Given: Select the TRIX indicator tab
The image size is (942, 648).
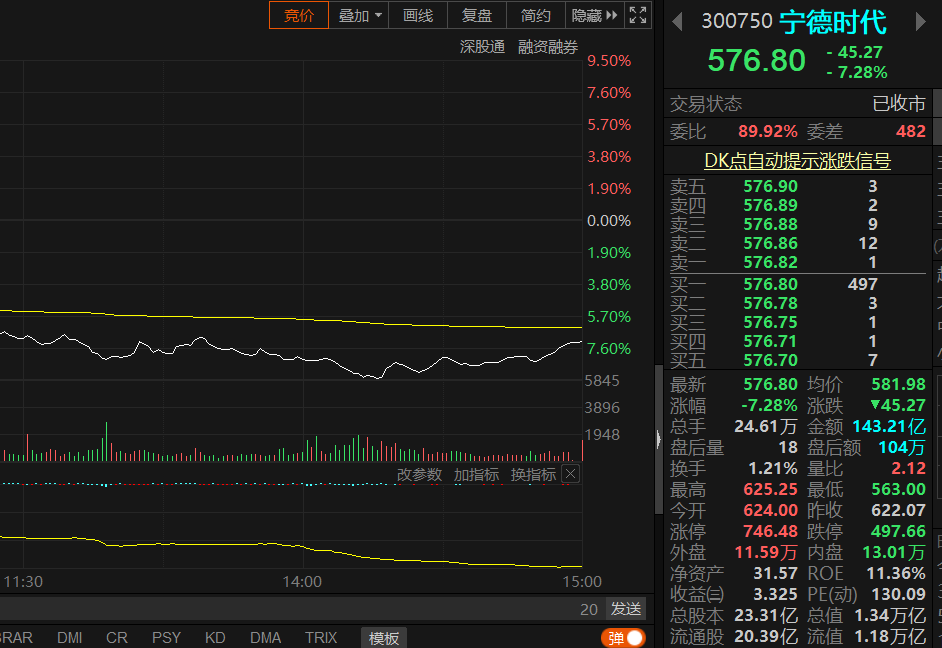Looking at the screenshot, I should 321,638.
